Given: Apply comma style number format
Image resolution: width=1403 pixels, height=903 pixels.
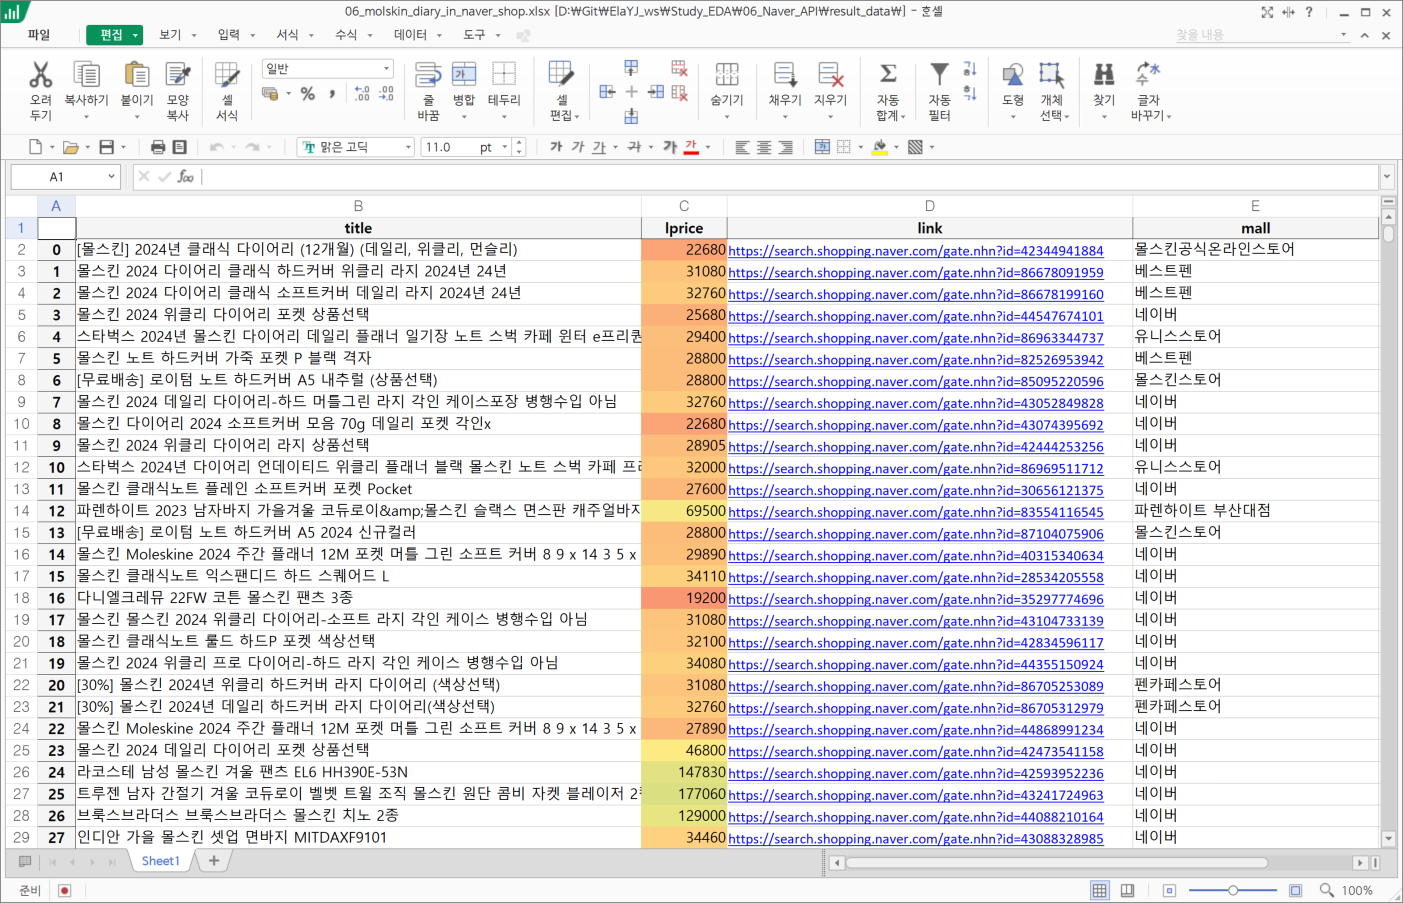Looking at the screenshot, I should [332, 94].
